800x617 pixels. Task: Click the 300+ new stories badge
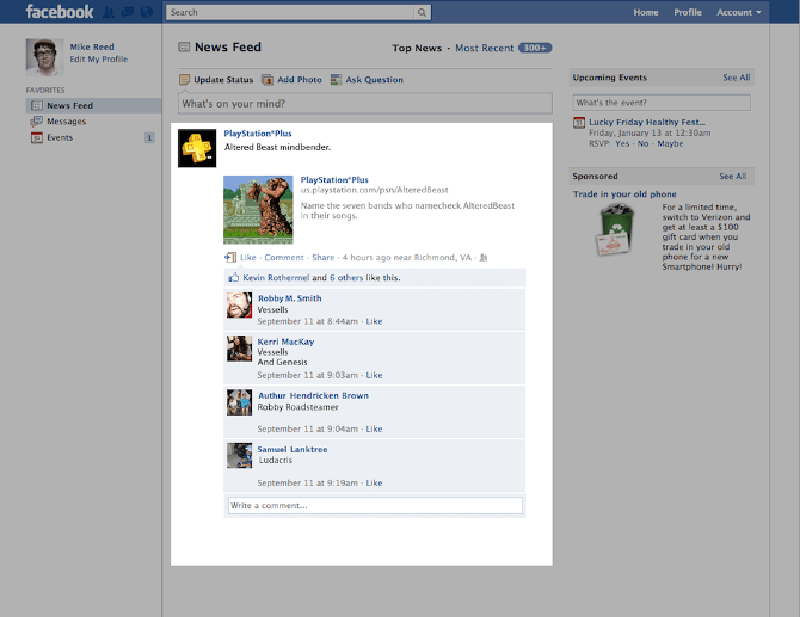coord(535,47)
